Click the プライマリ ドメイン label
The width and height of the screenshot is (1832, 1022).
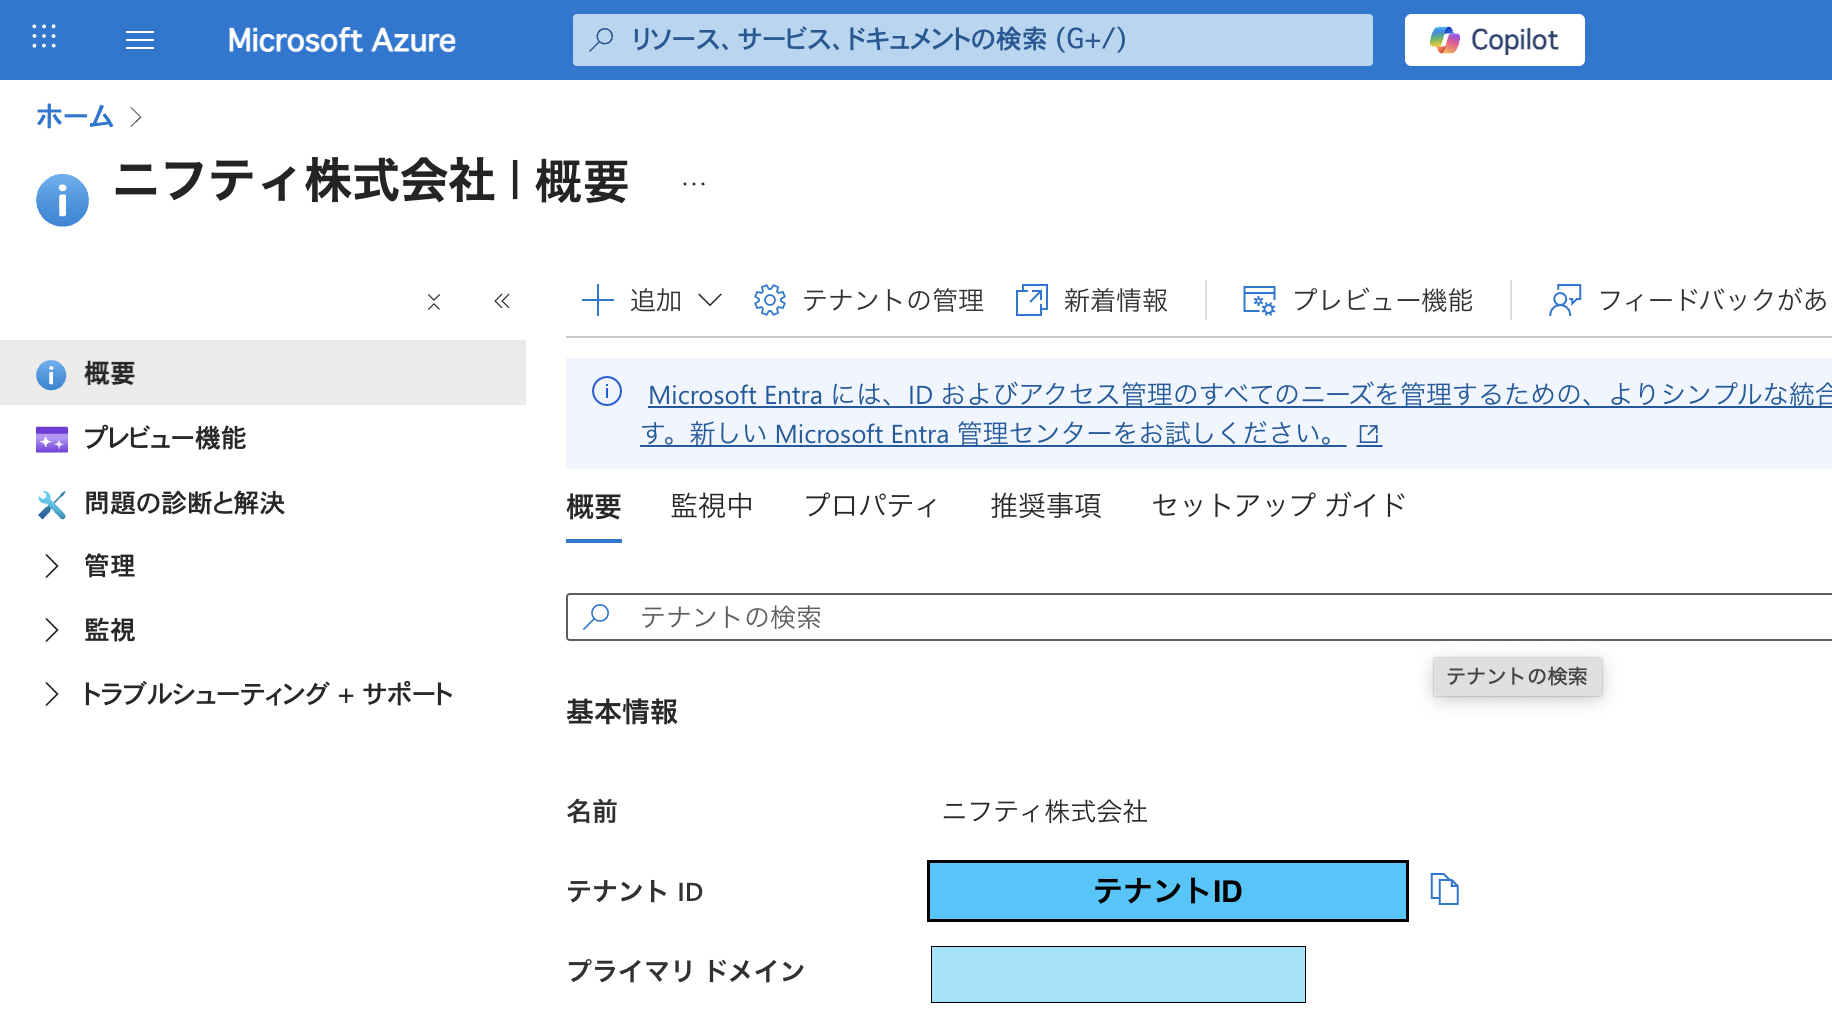pos(686,971)
